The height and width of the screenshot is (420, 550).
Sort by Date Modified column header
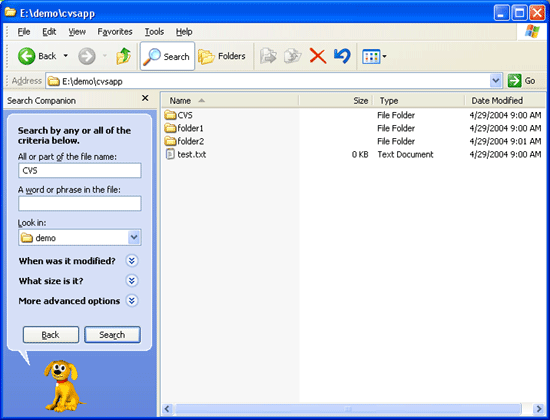pos(505,101)
